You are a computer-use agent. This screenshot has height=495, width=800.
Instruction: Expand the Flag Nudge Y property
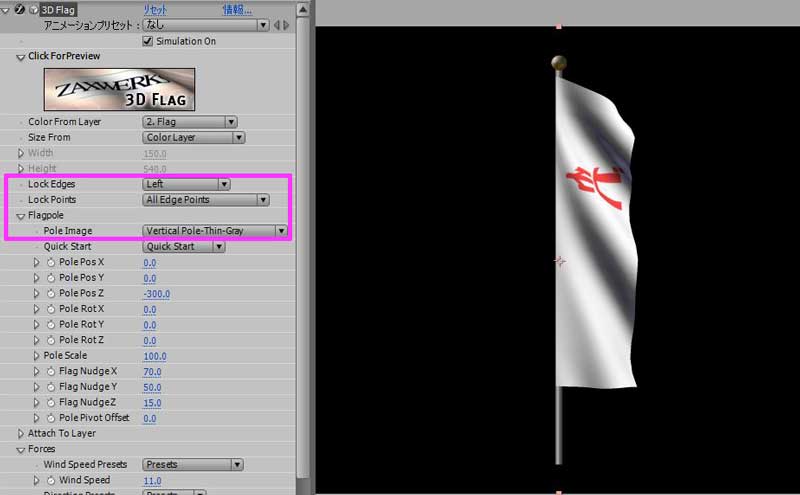click(x=36, y=387)
